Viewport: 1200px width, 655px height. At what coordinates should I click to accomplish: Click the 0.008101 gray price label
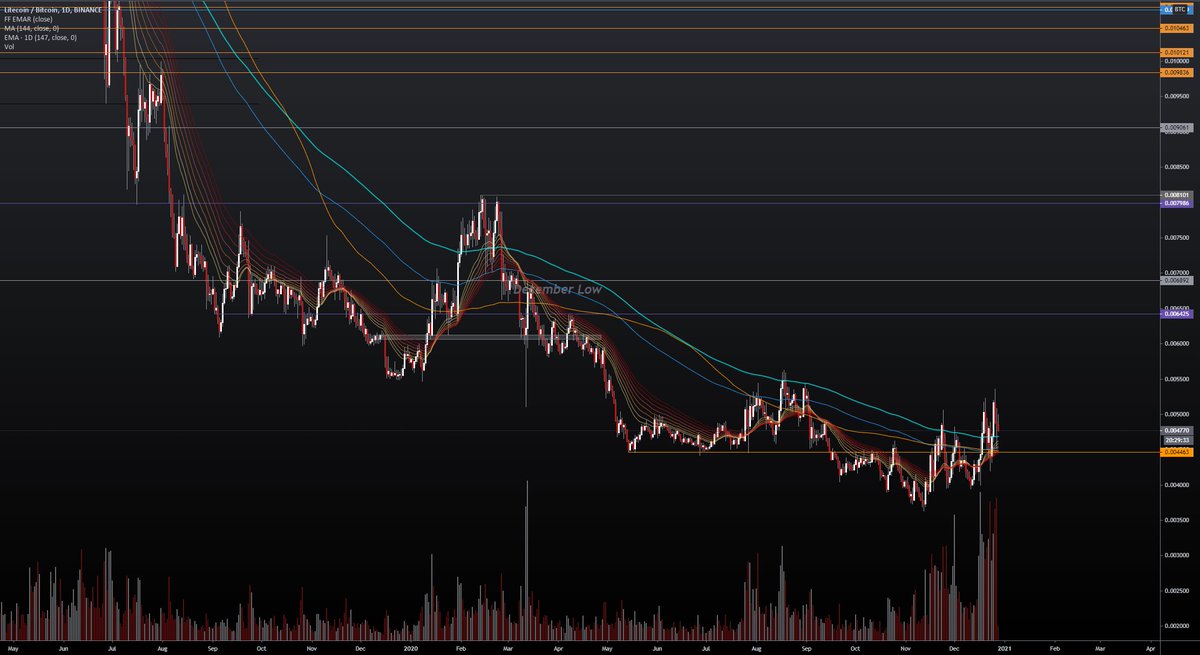click(1176, 195)
